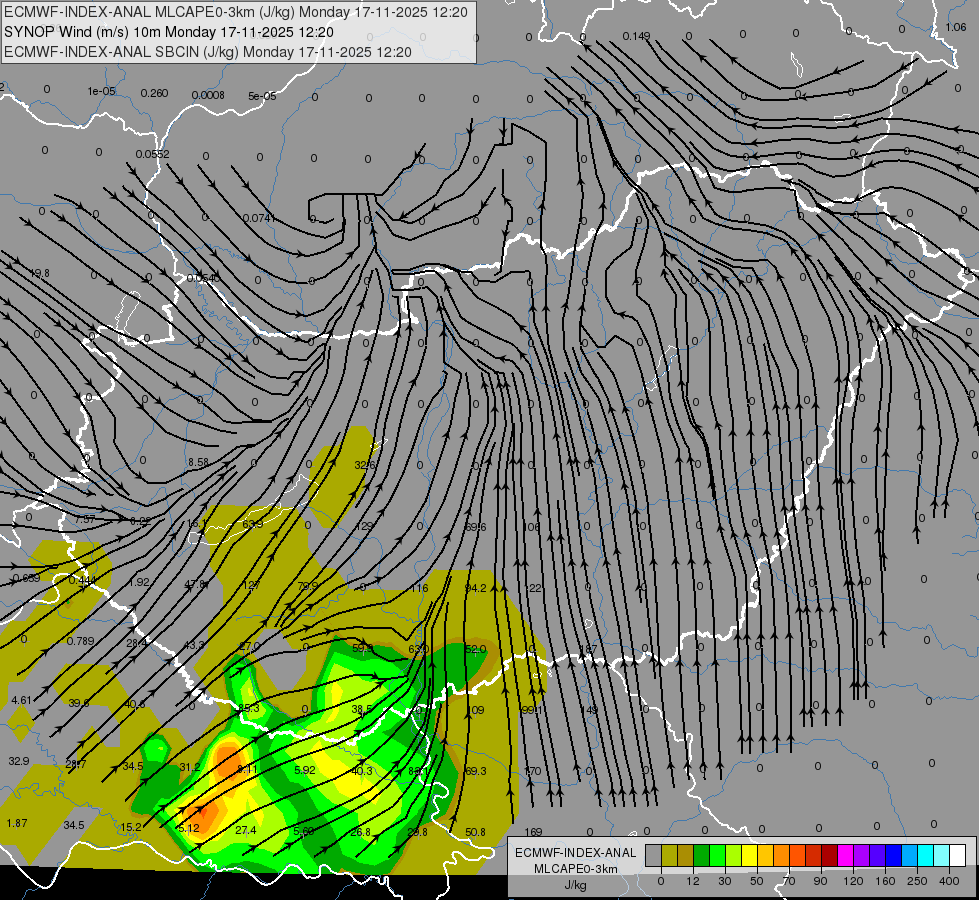The height and width of the screenshot is (900, 979).
Task: Click the map value 5.12
Action: [189, 829]
